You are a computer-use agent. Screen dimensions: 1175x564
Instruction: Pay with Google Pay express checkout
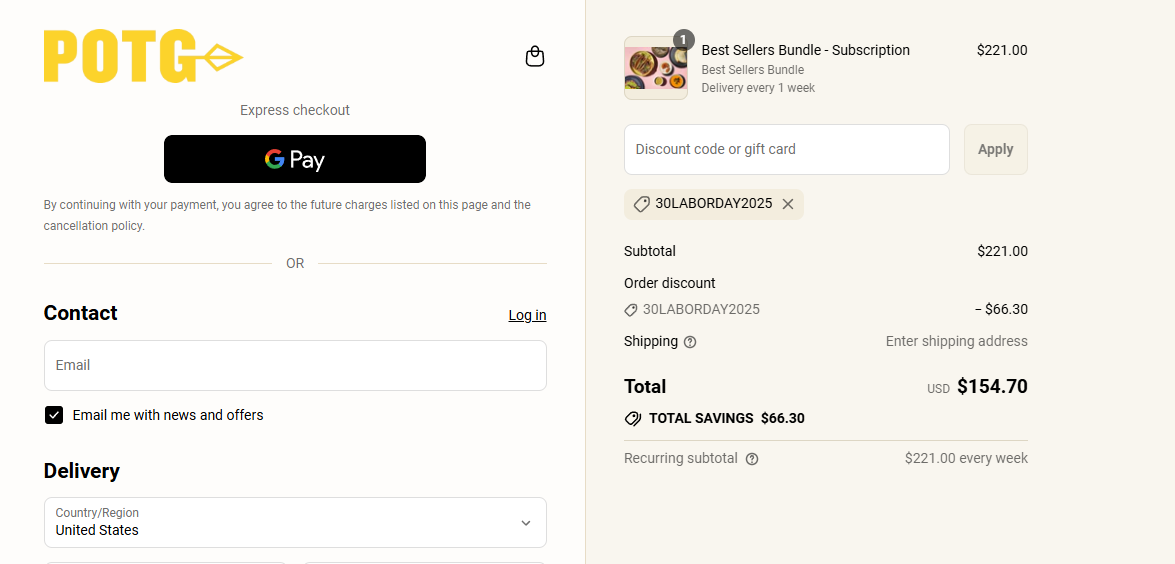point(295,159)
